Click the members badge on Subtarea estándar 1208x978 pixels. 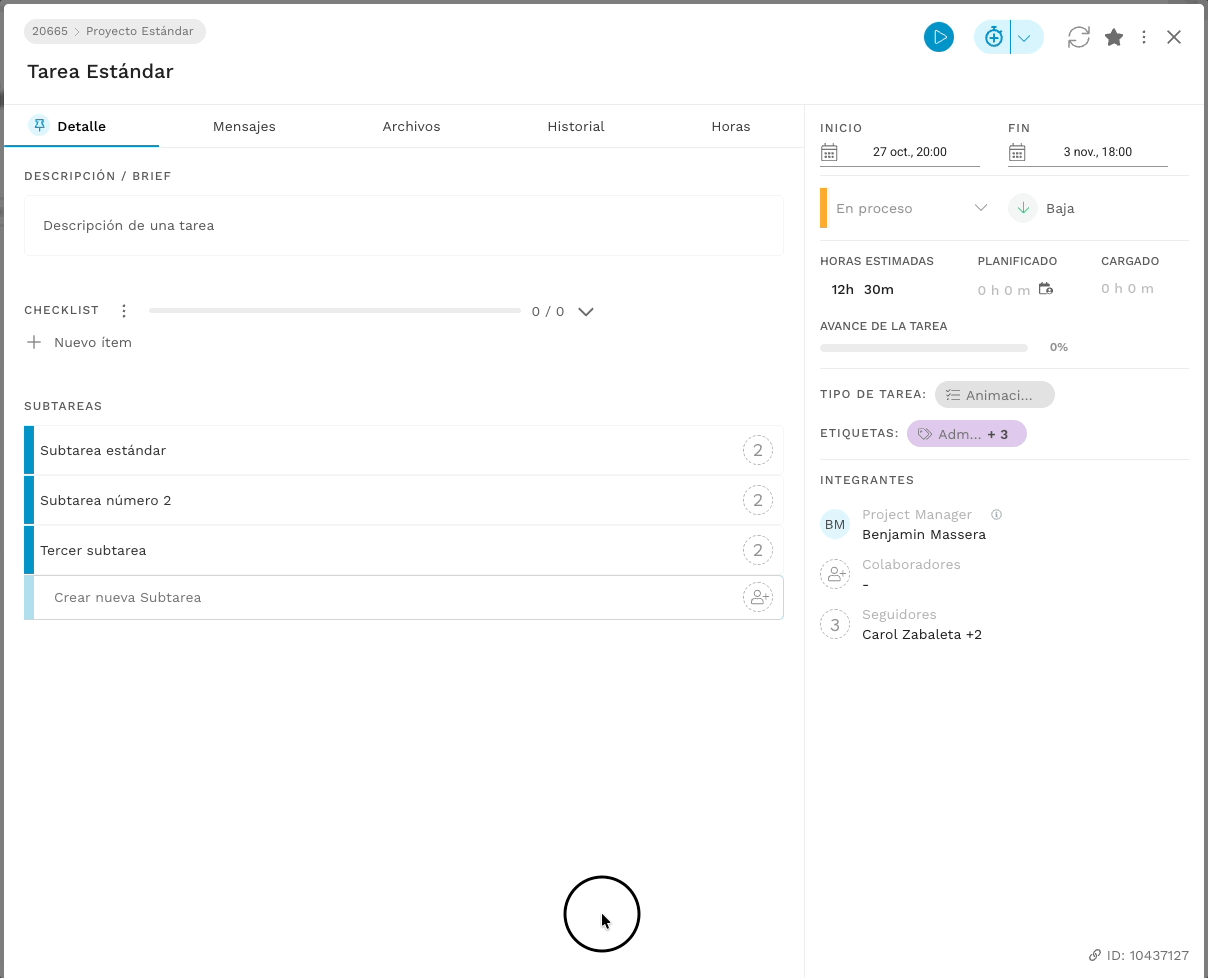click(x=758, y=450)
